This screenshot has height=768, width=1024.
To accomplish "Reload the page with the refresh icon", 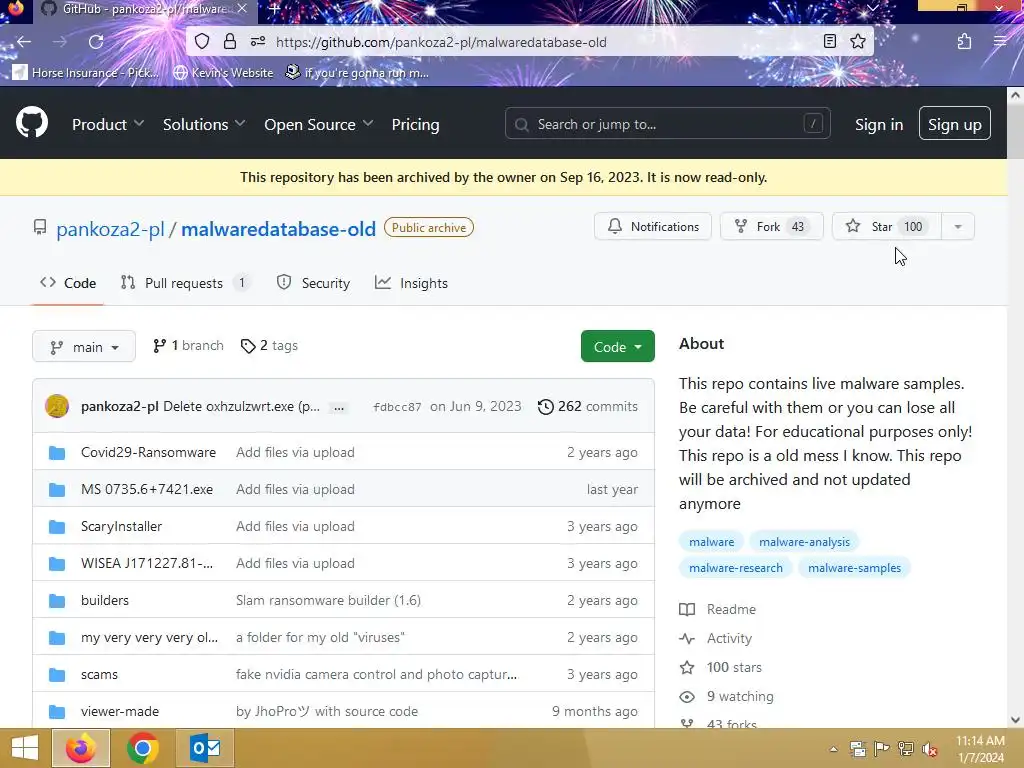I will [96, 42].
